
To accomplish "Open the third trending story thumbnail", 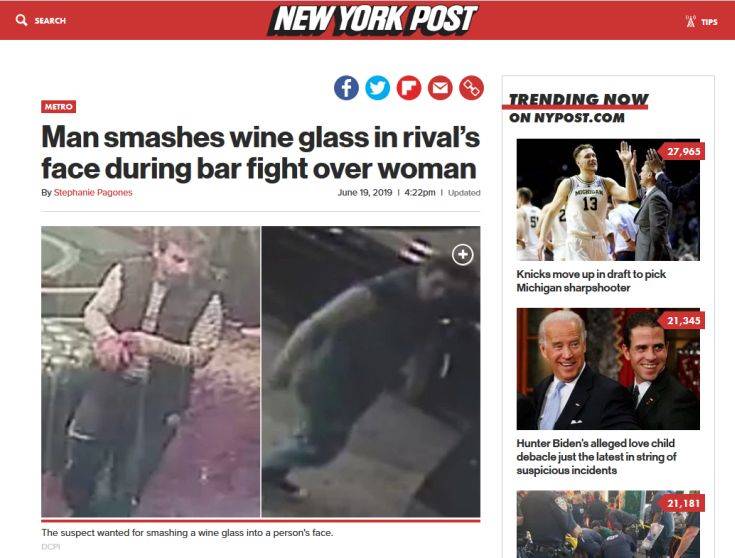I will pos(608,524).
